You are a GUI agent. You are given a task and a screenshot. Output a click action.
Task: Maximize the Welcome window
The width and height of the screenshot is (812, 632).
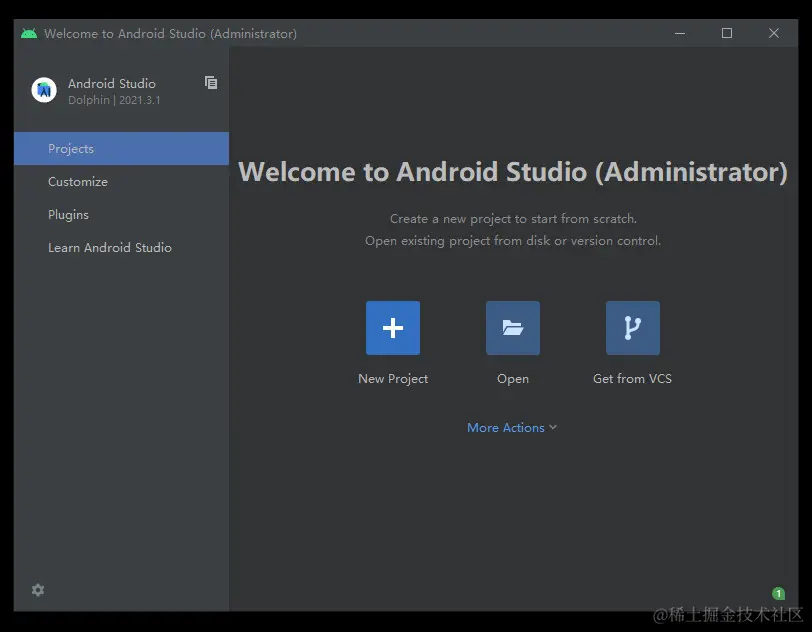(727, 34)
